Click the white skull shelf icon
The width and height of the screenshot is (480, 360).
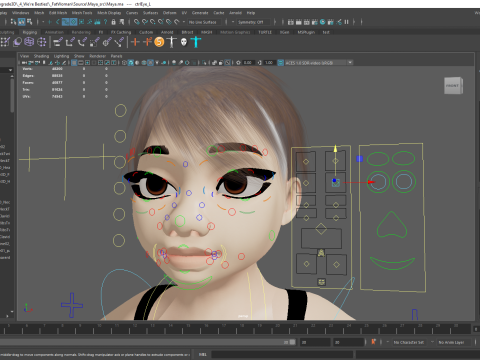[x=184, y=42]
